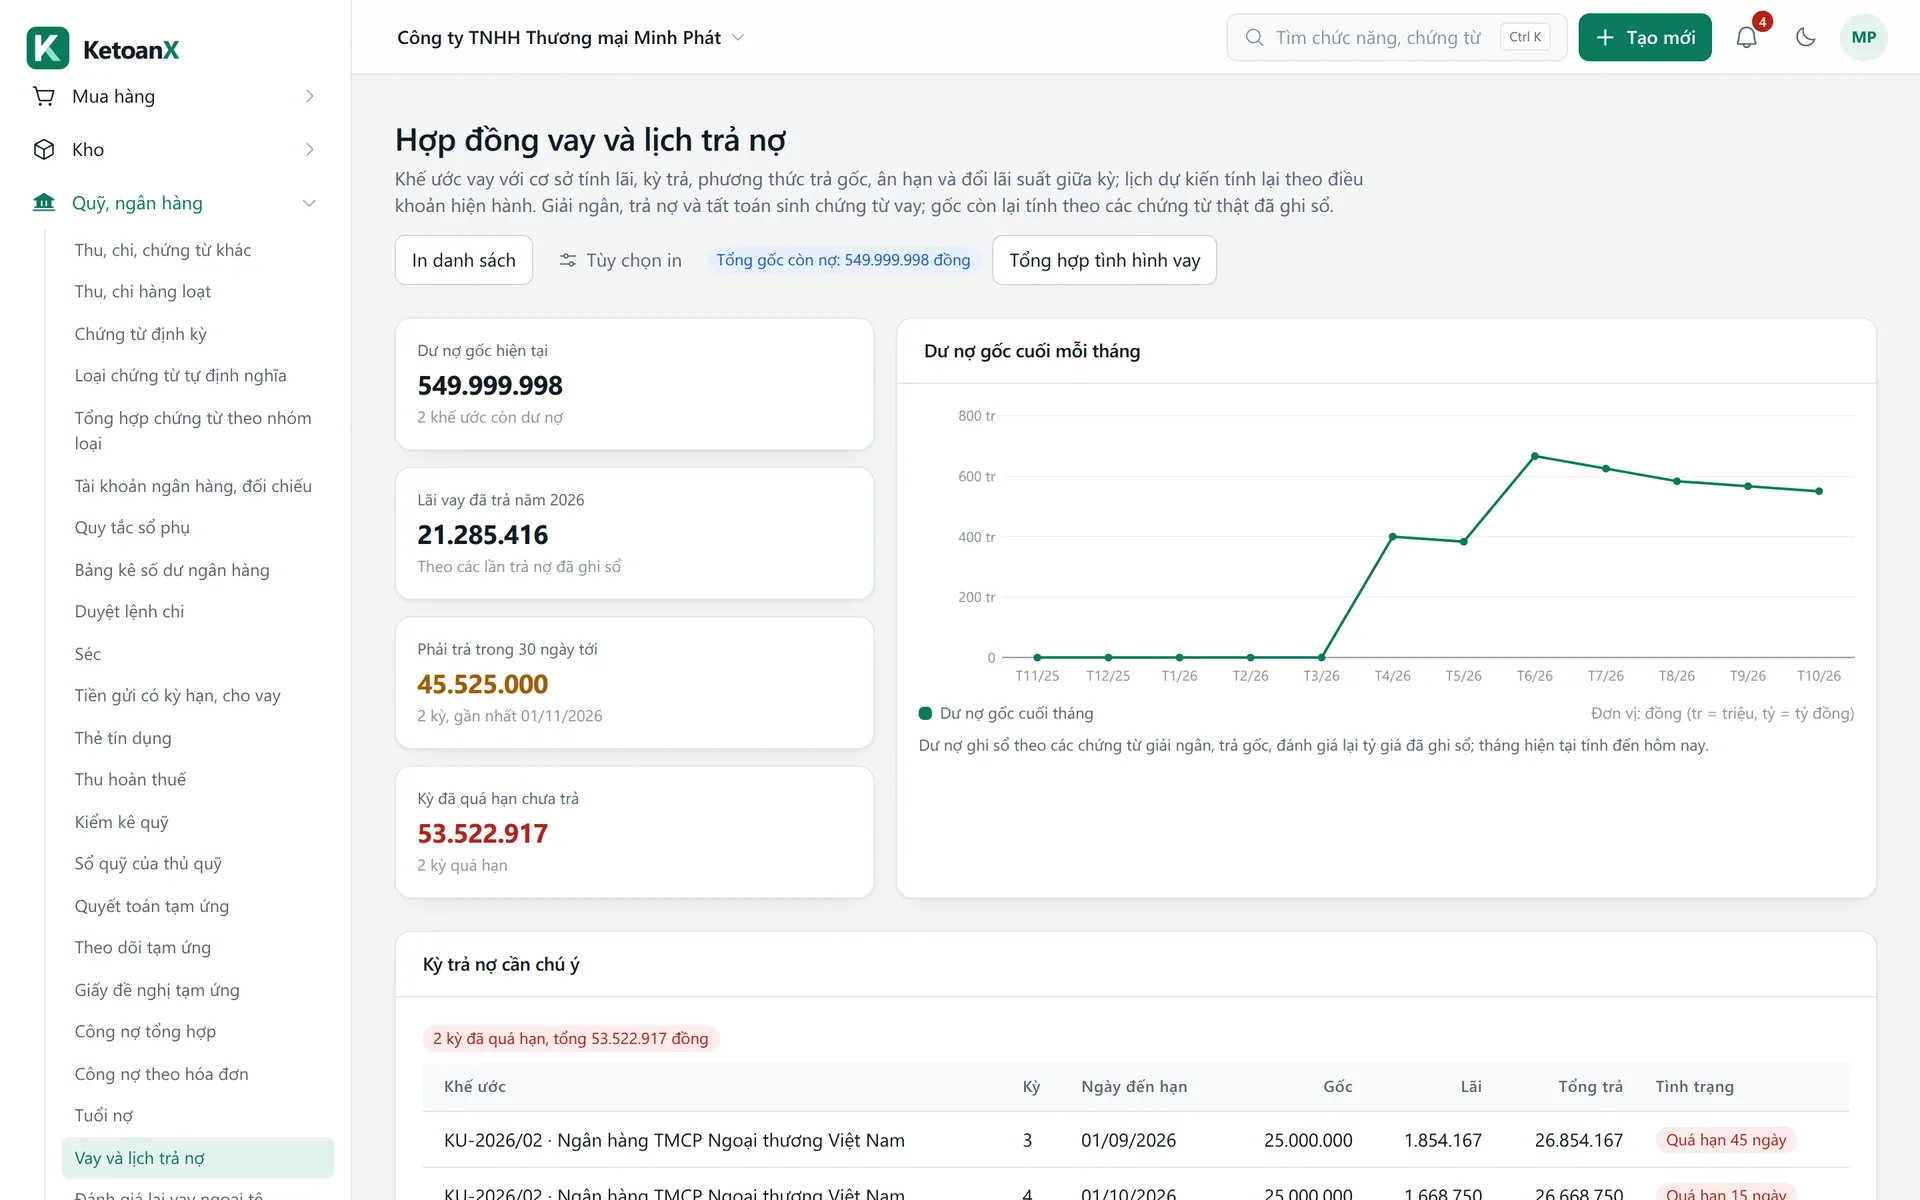Click the Ctrl K shortcut hint
This screenshot has width=1920, height=1200.
1525,37
